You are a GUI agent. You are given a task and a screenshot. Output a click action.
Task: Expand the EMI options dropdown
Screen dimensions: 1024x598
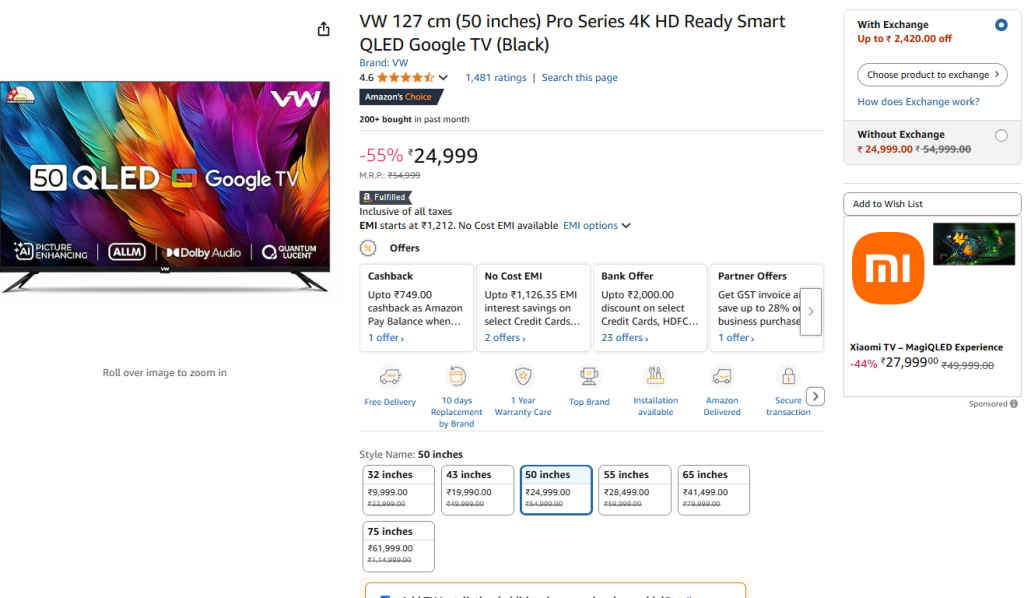tap(597, 225)
